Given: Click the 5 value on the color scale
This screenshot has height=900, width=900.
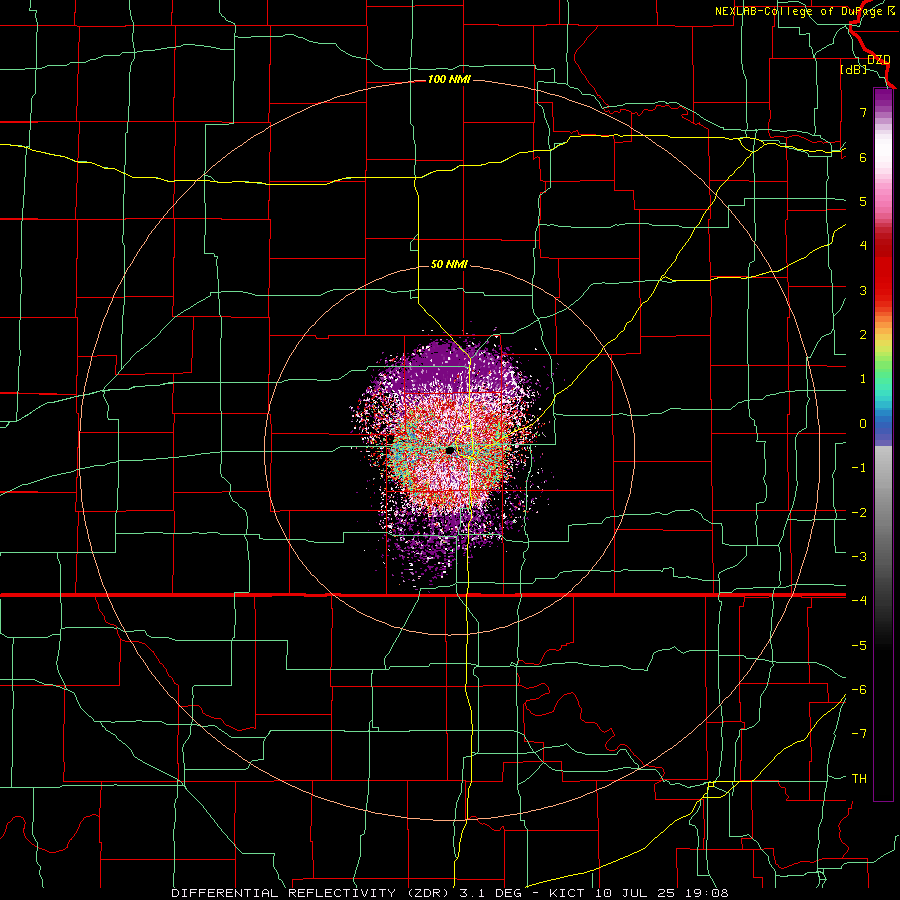Looking at the screenshot, I should (x=863, y=201).
